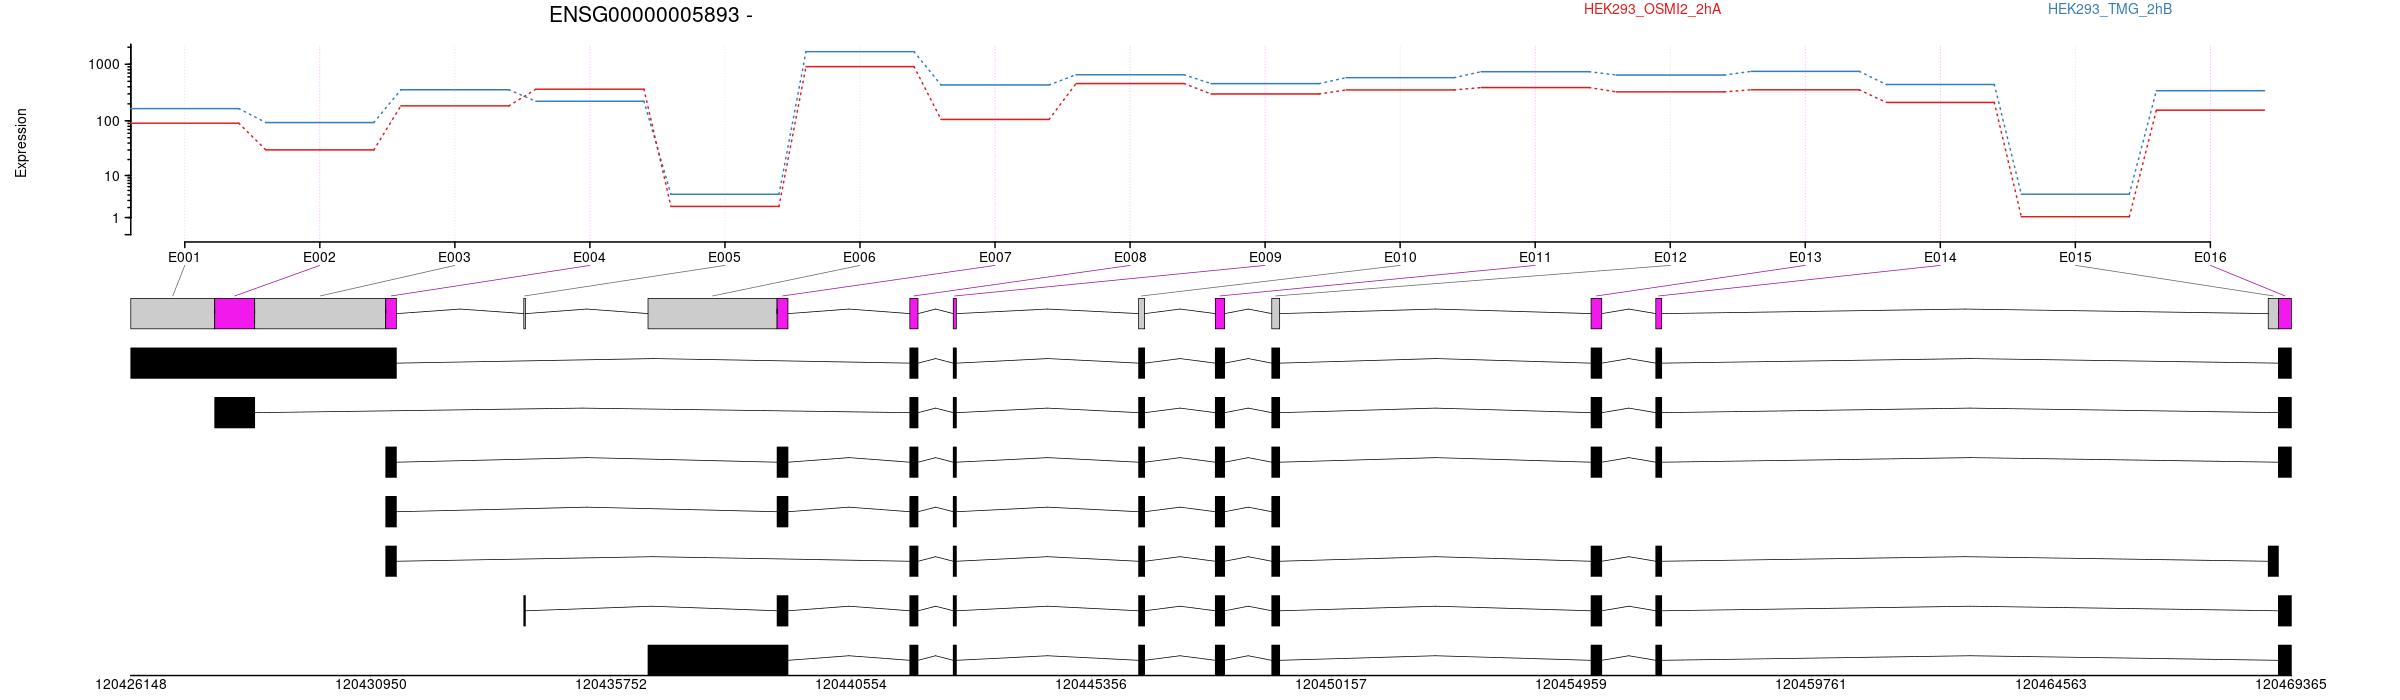Viewport: 2400px width, 700px height.
Task: Select the first gray exon bin in gene model
Action: (x=172, y=313)
